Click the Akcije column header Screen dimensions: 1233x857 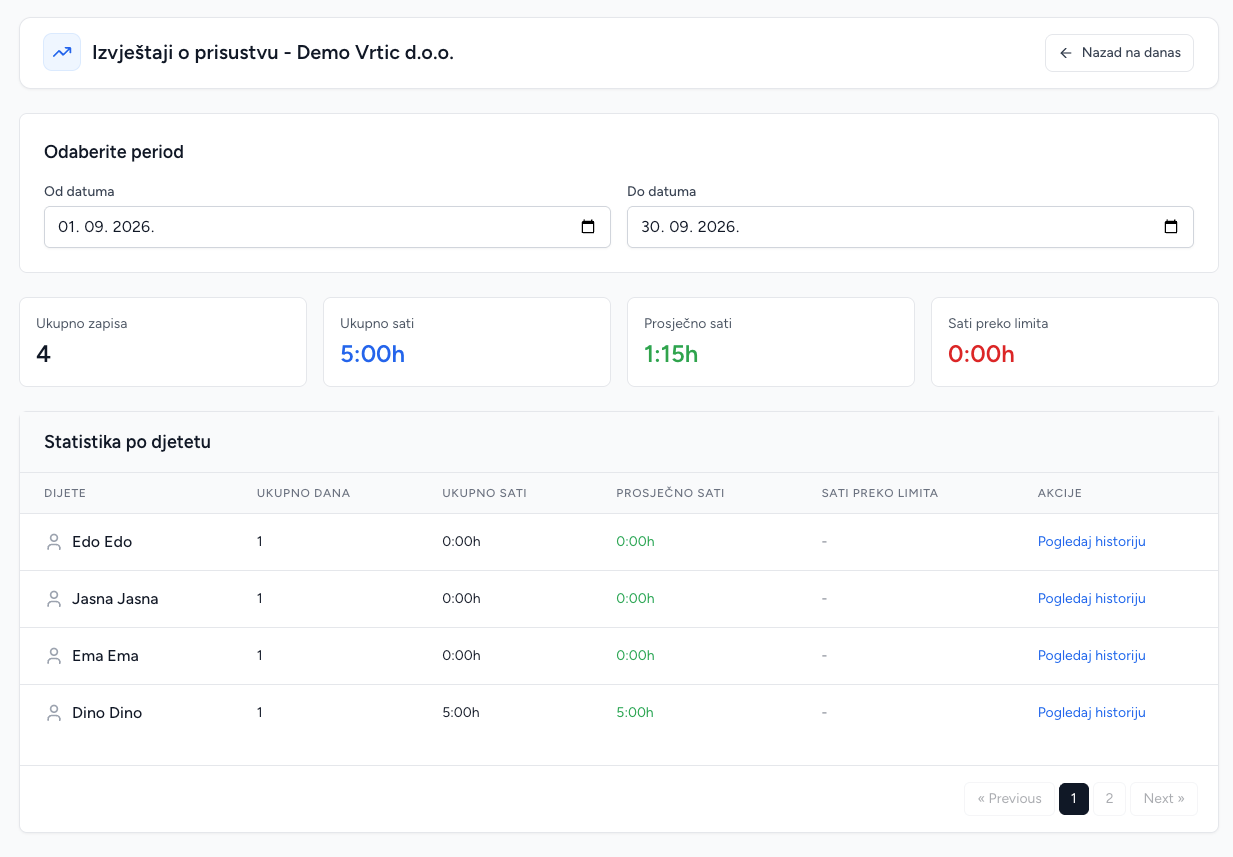1060,493
